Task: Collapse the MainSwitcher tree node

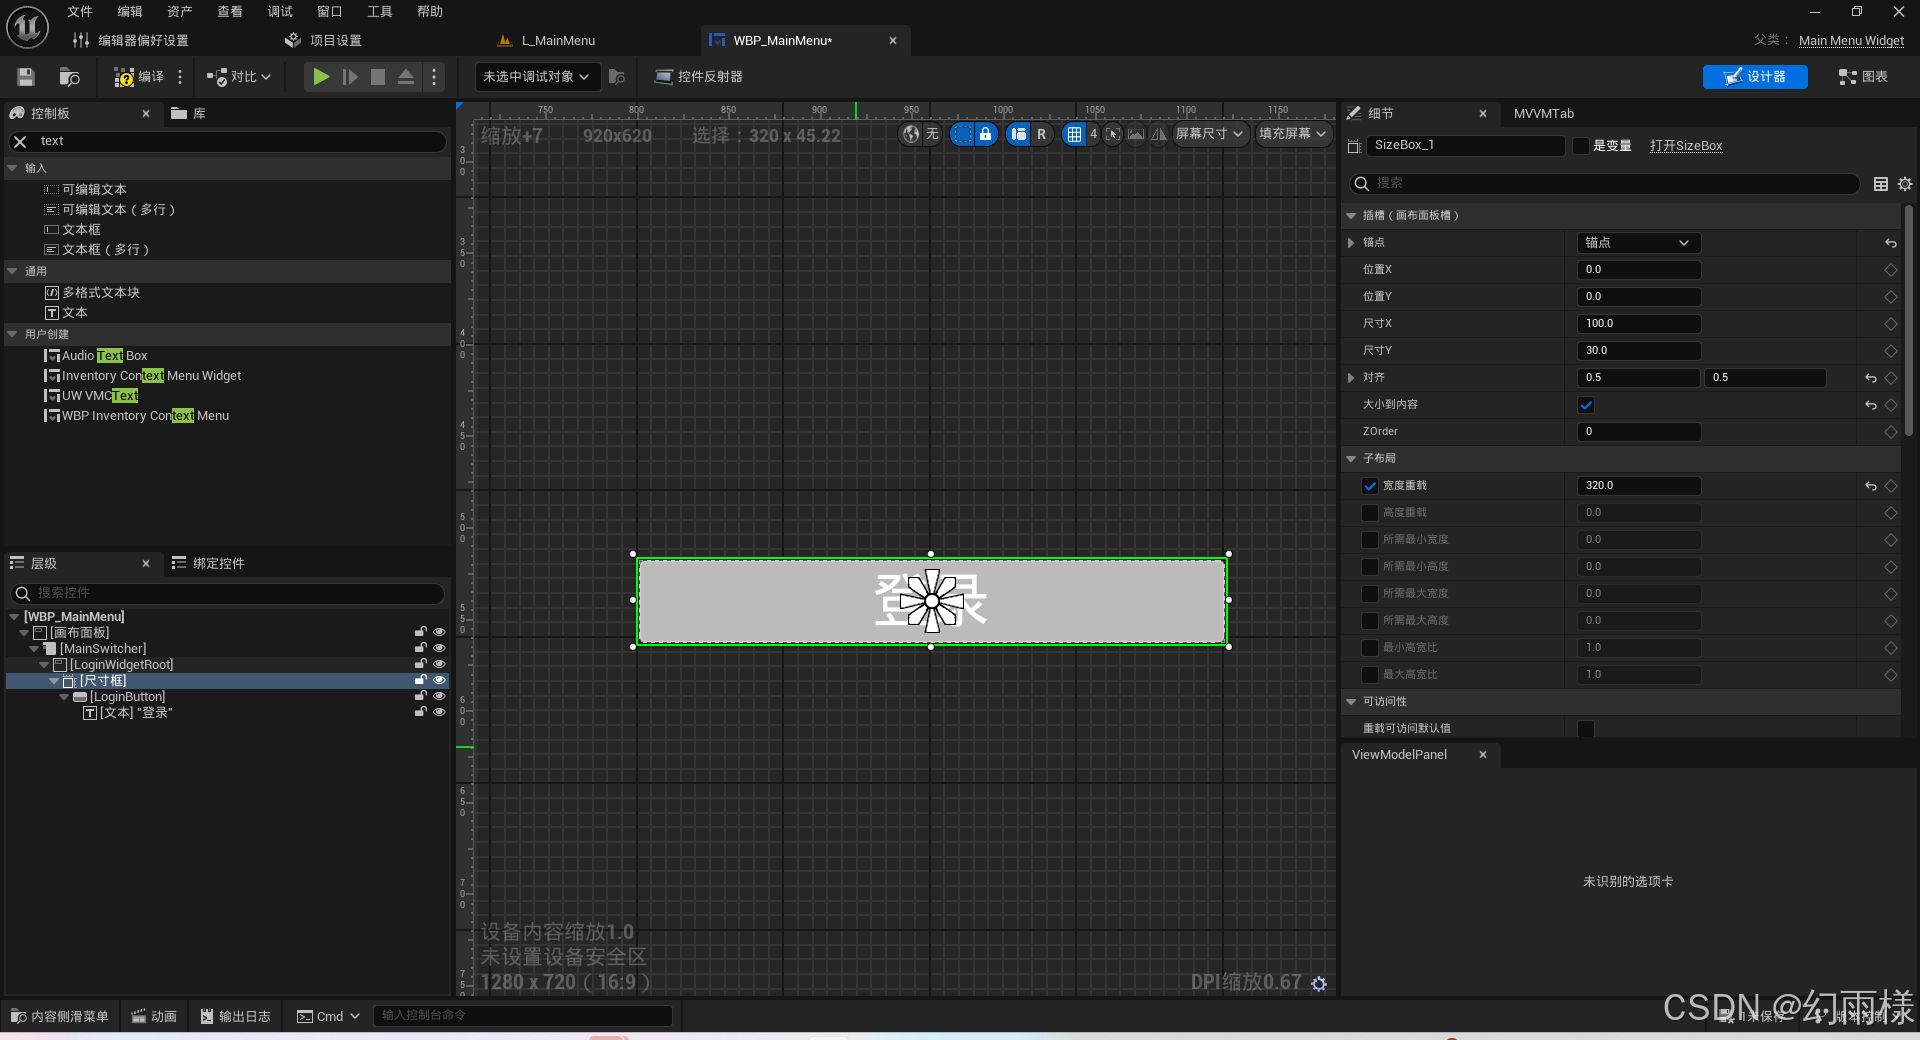Action: click(34, 649)
